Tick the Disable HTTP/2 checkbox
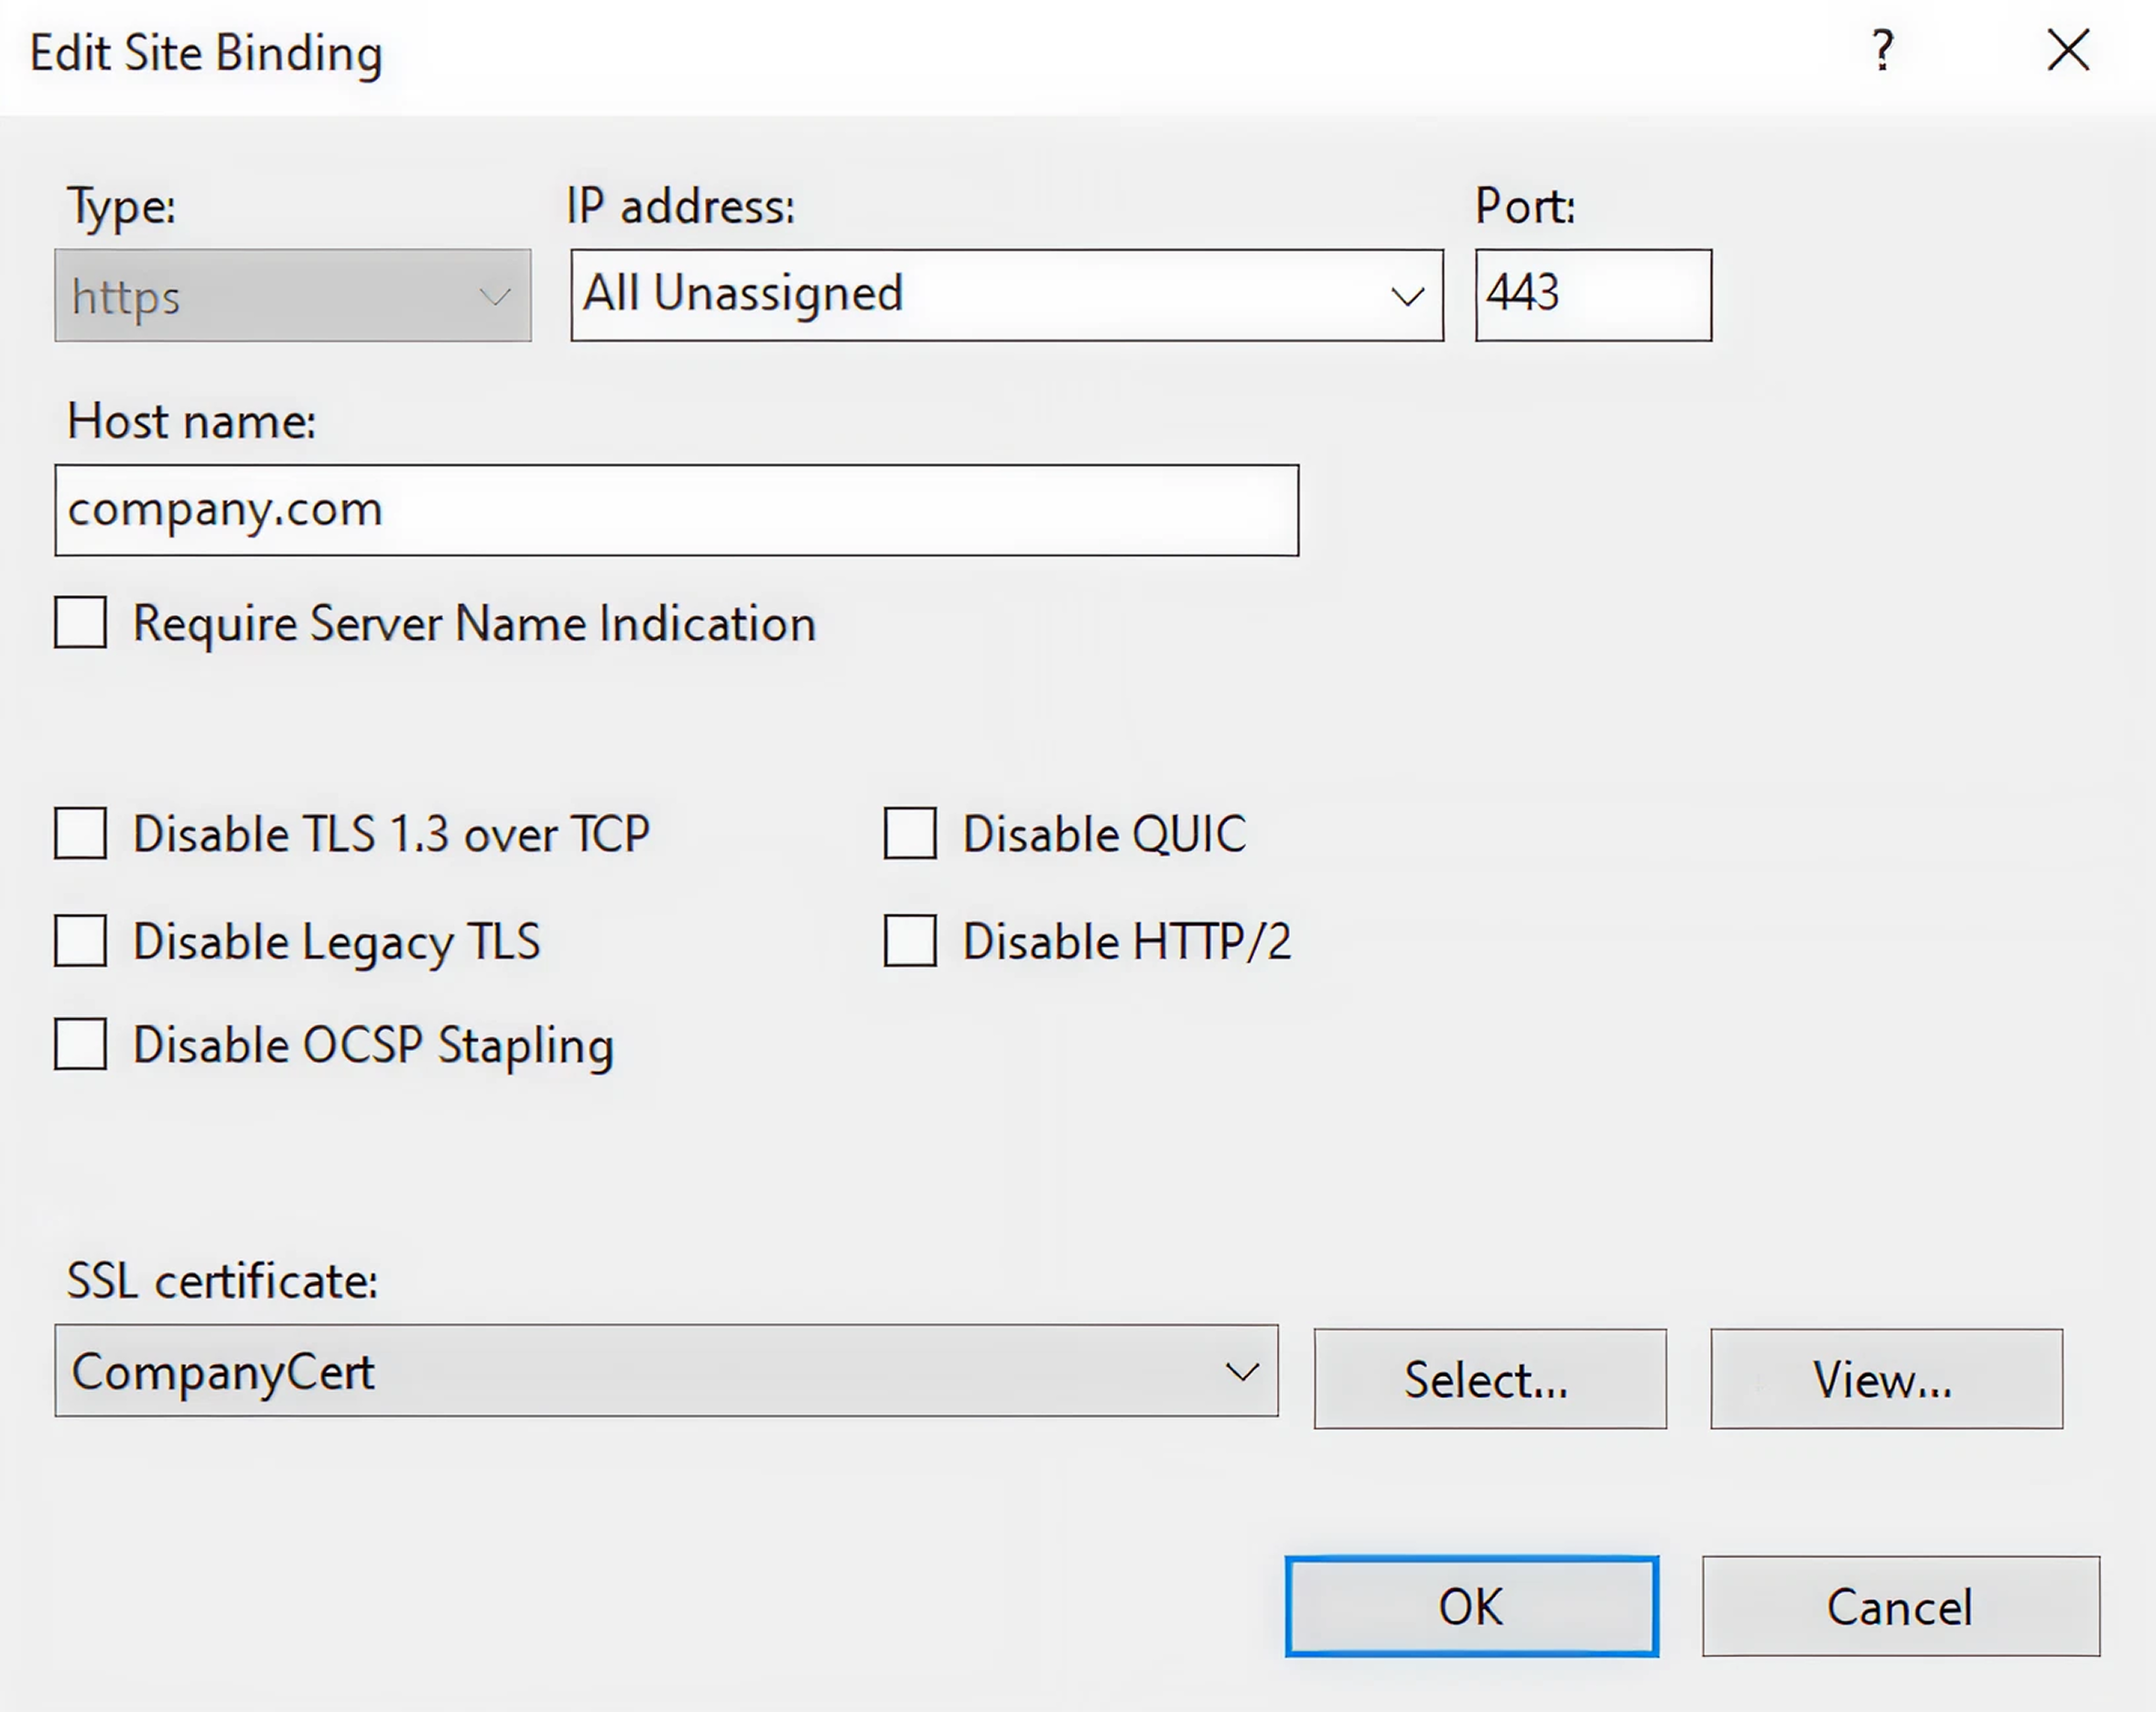Image resolution: width=2156 pixels, height=1712 pixels. [x=910, y=941]
